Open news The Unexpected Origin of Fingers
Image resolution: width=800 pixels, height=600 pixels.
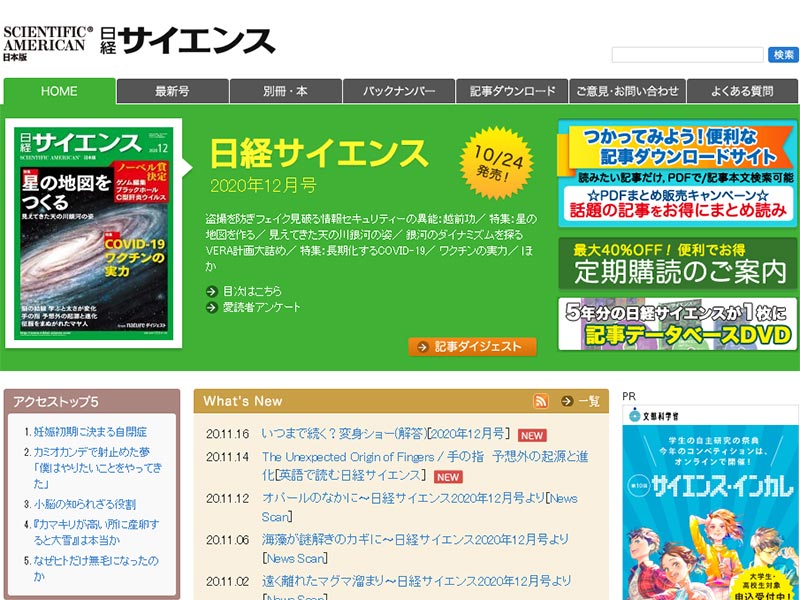point(424,466)
